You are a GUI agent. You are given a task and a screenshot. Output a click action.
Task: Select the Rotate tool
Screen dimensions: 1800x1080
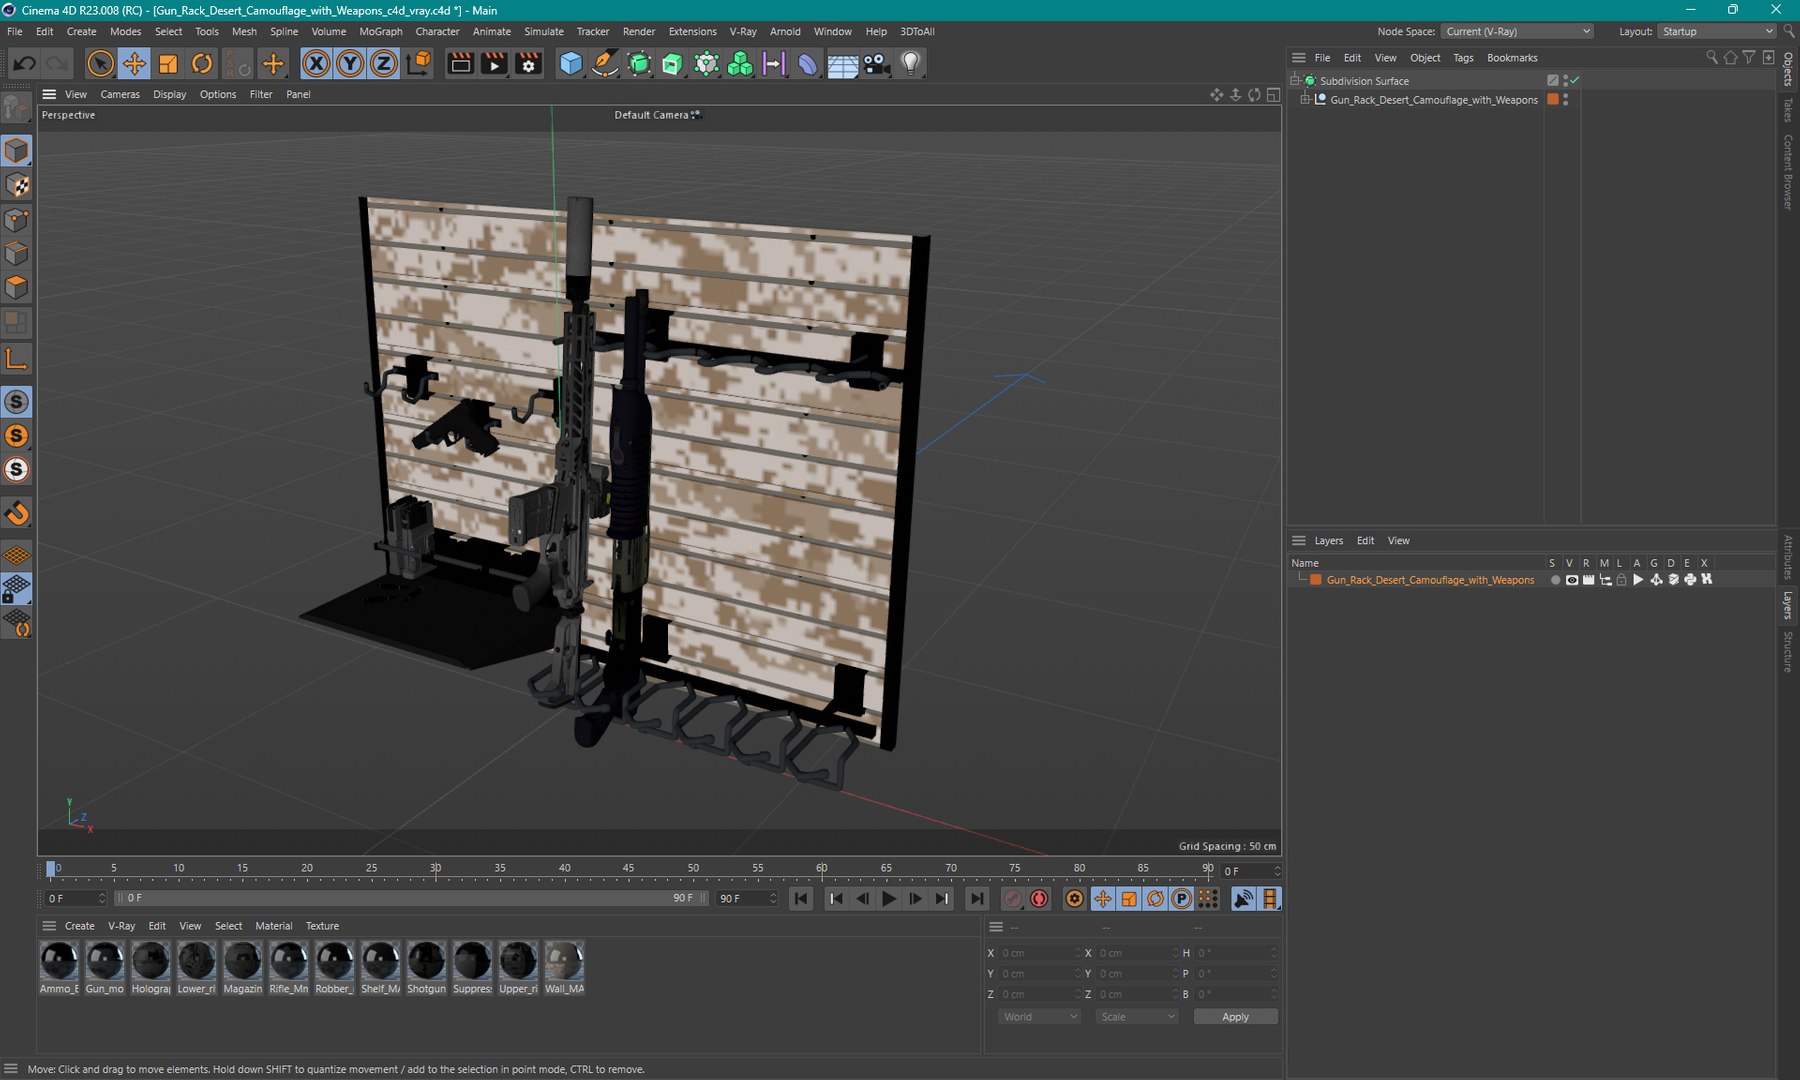(x=202, y=64)
